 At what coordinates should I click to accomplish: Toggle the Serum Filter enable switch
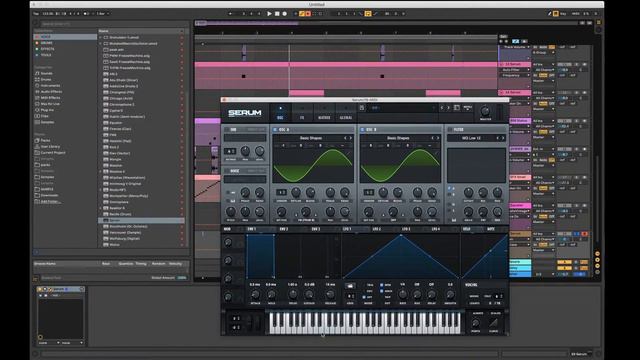pos(450,129)
